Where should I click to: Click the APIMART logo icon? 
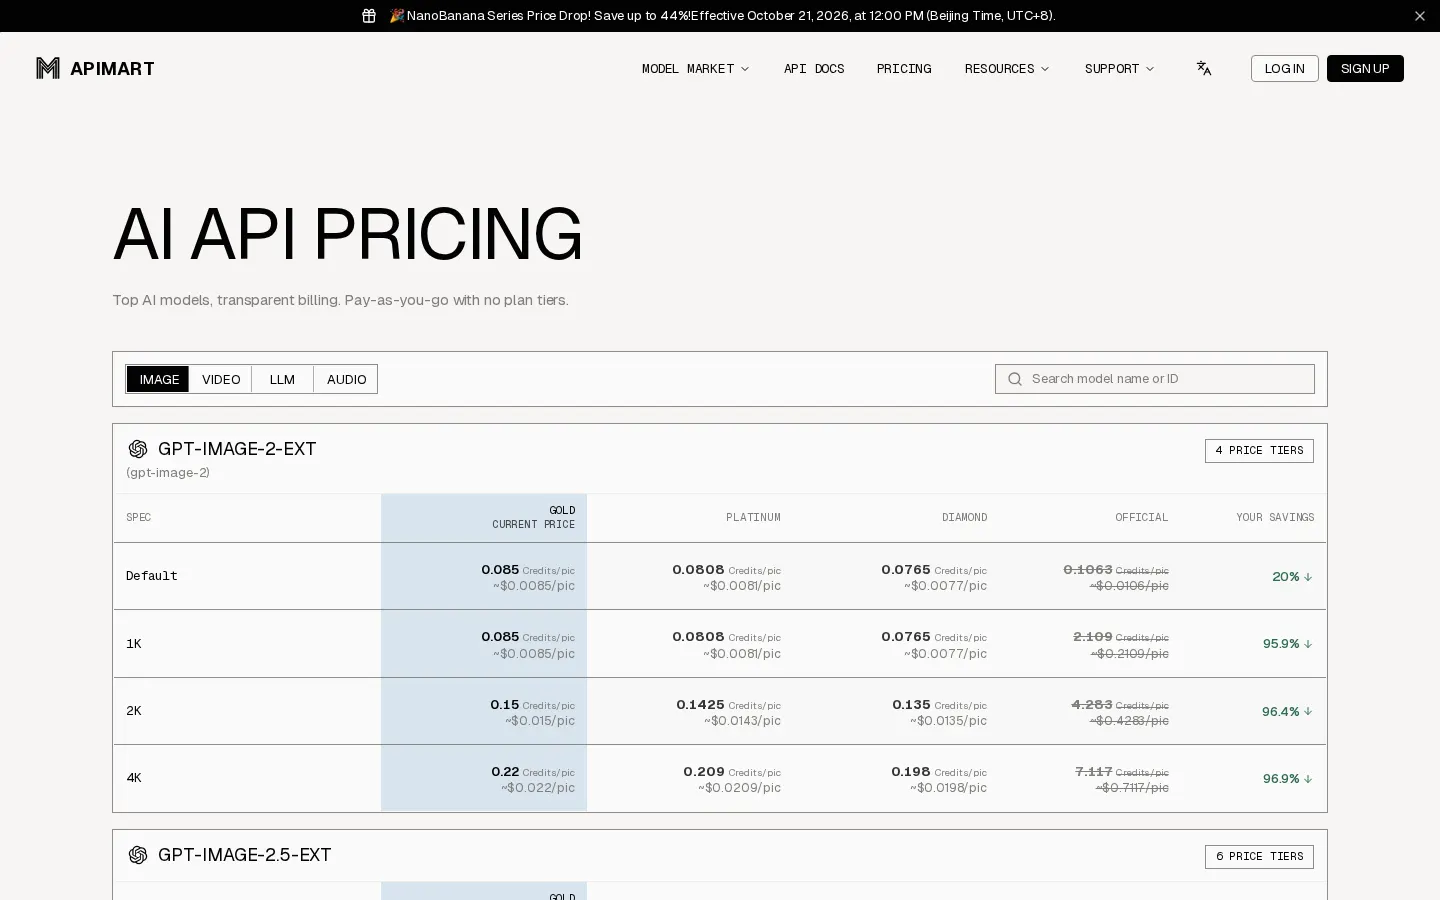pyautogui.click(x=48, y=68)
